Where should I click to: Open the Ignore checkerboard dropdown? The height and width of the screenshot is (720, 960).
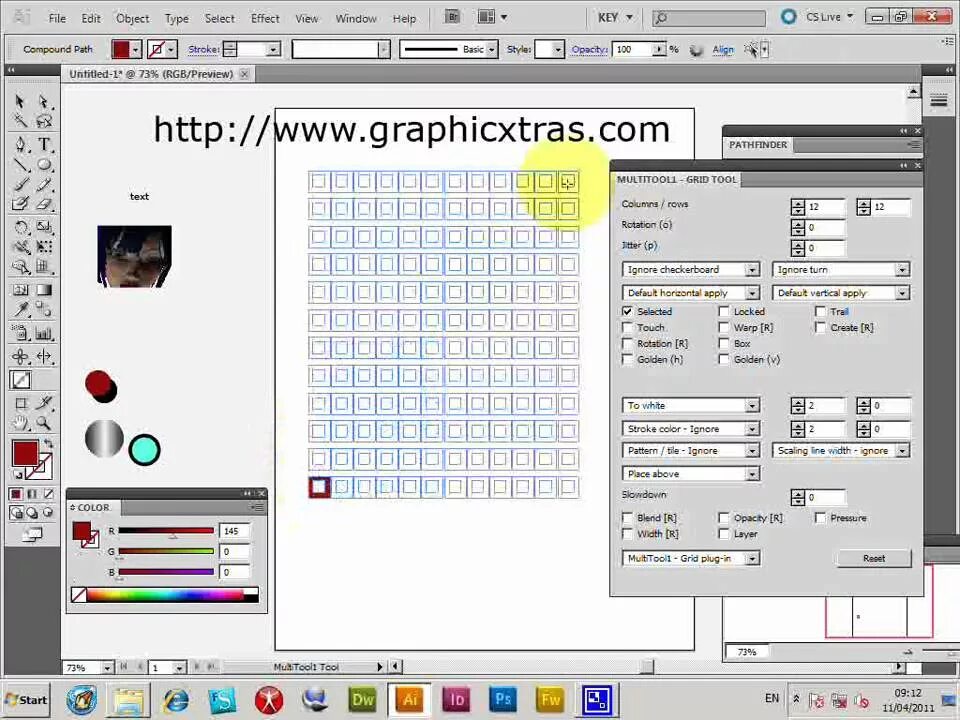coord(752,269)
